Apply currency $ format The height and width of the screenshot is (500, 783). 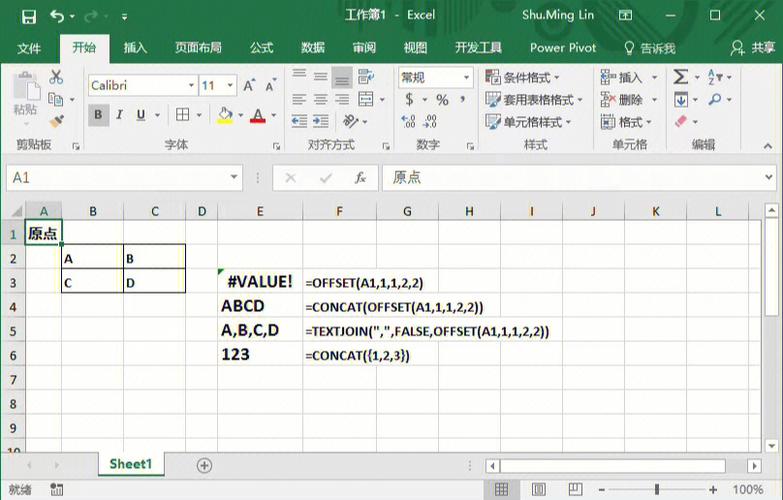click(409, 99)
